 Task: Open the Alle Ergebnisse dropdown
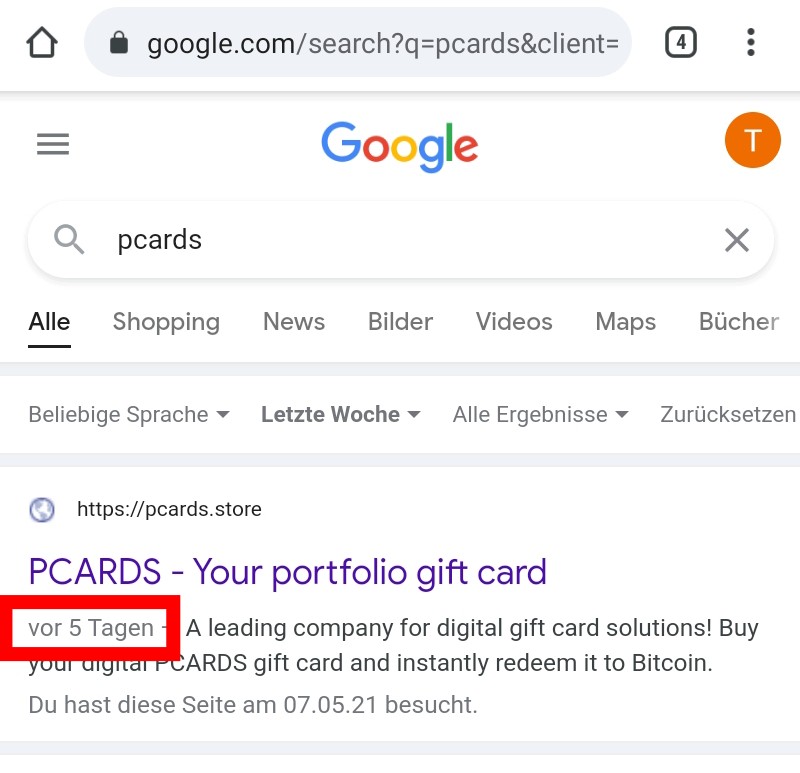pyautogui.click(x=540, y=414)
